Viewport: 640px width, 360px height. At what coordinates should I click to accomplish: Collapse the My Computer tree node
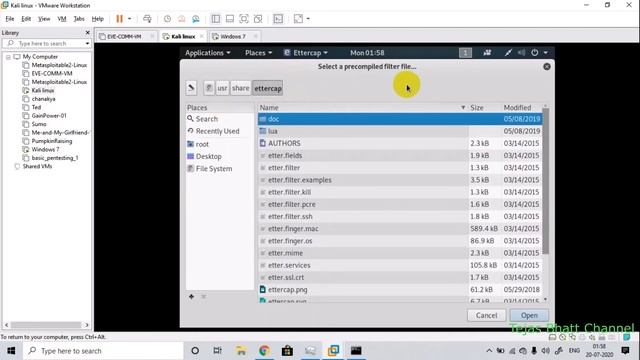pyautogui.click(x=8, y=57)
